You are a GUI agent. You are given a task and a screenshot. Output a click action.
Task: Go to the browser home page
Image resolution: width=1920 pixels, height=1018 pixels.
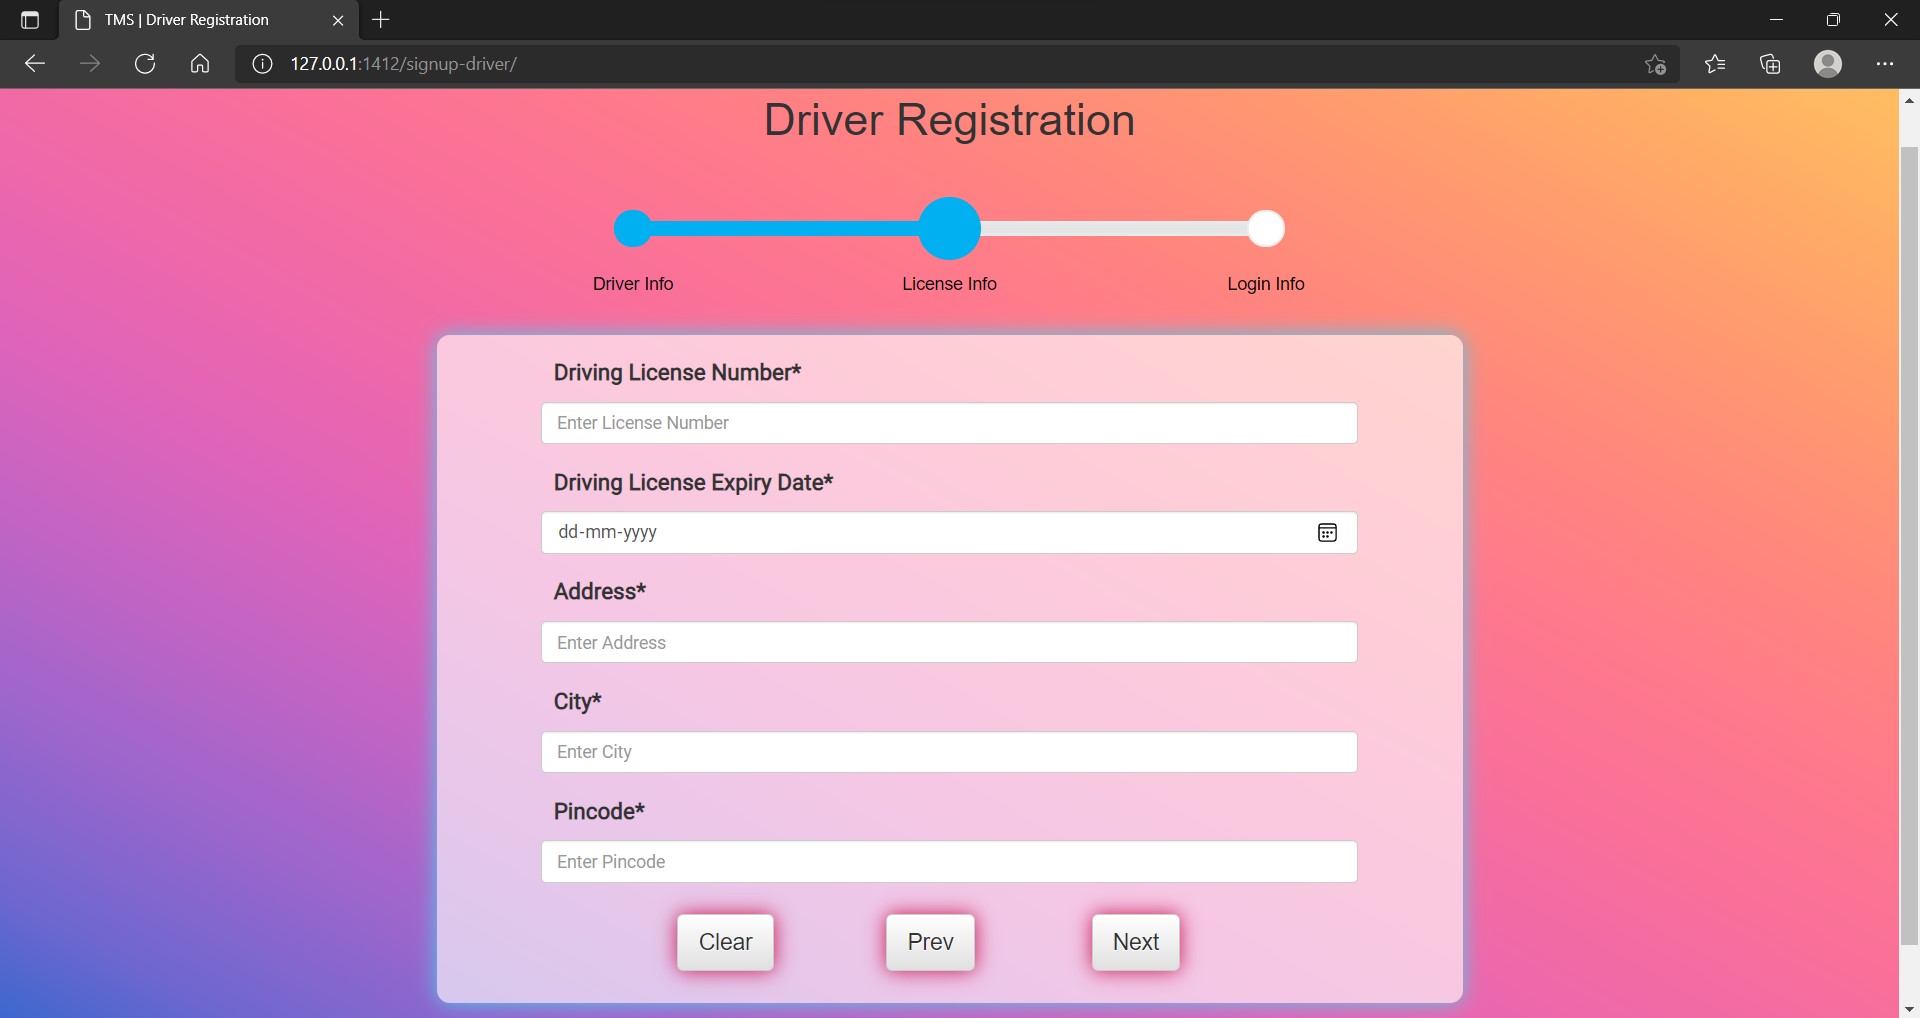(x=200, y=64)
